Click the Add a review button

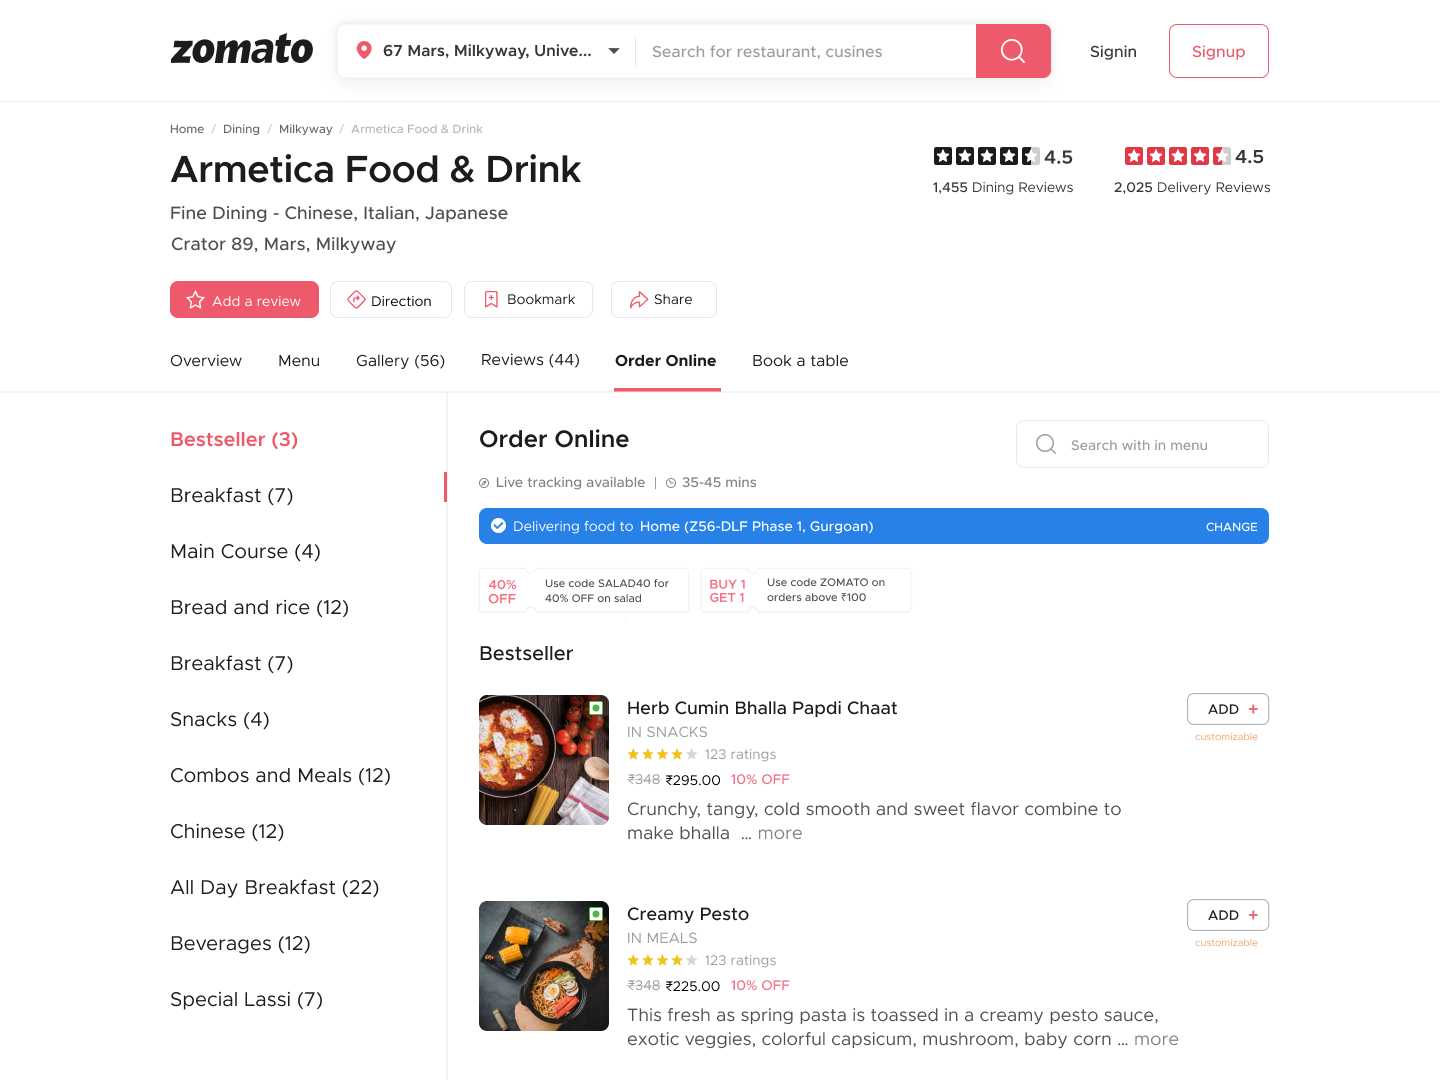[x=244, y=300]
